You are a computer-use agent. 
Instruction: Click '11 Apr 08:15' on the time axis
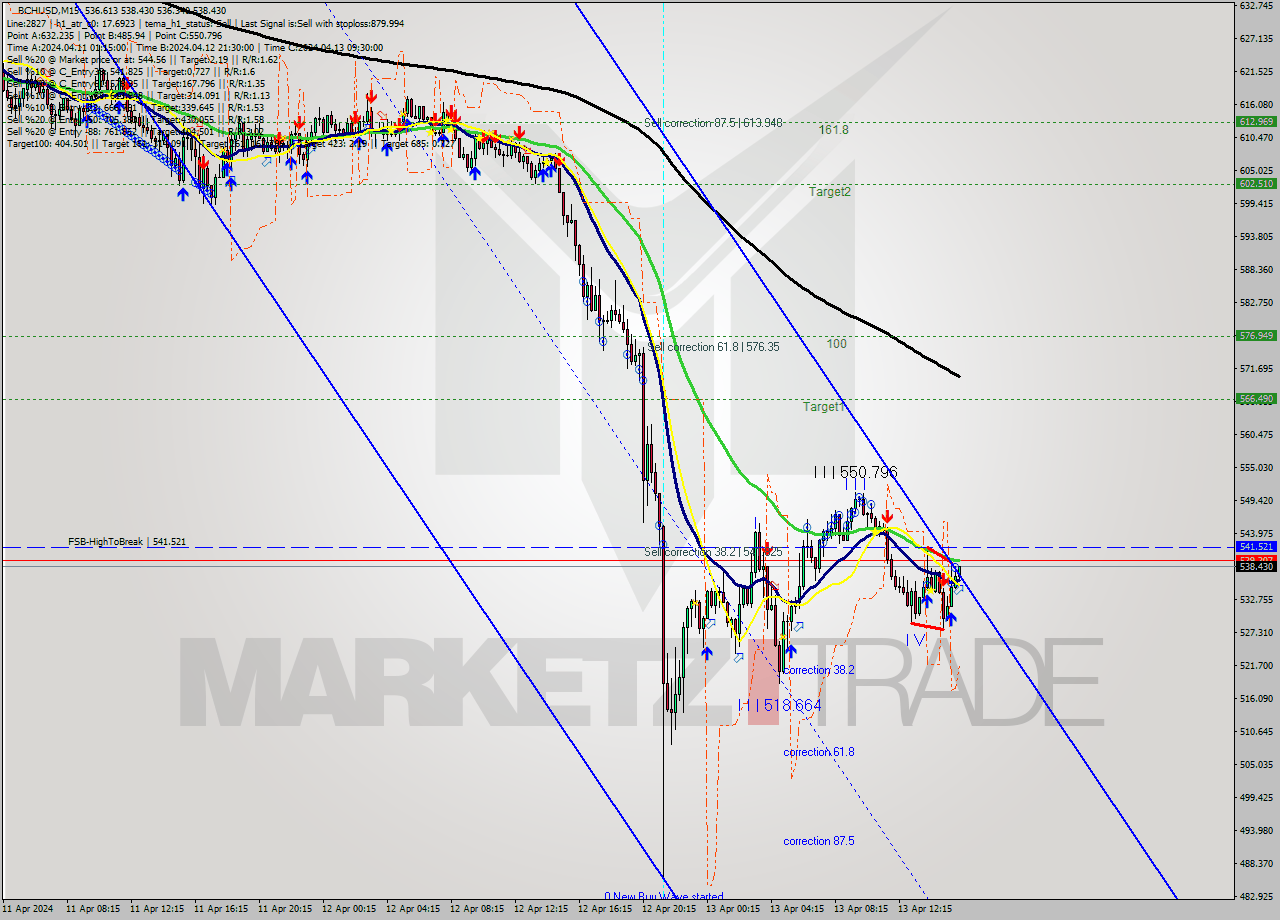(x=93, y=910)
